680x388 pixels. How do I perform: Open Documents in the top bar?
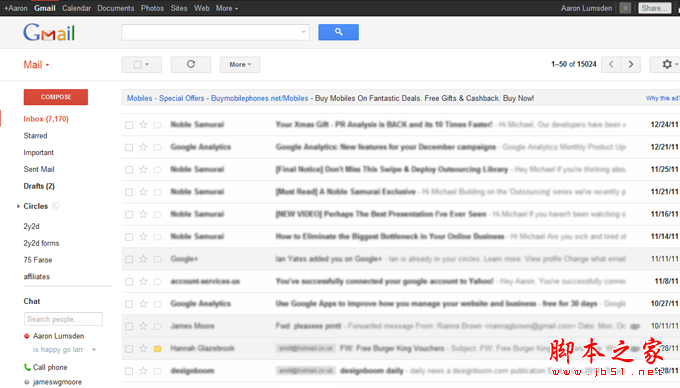[116, 8]
